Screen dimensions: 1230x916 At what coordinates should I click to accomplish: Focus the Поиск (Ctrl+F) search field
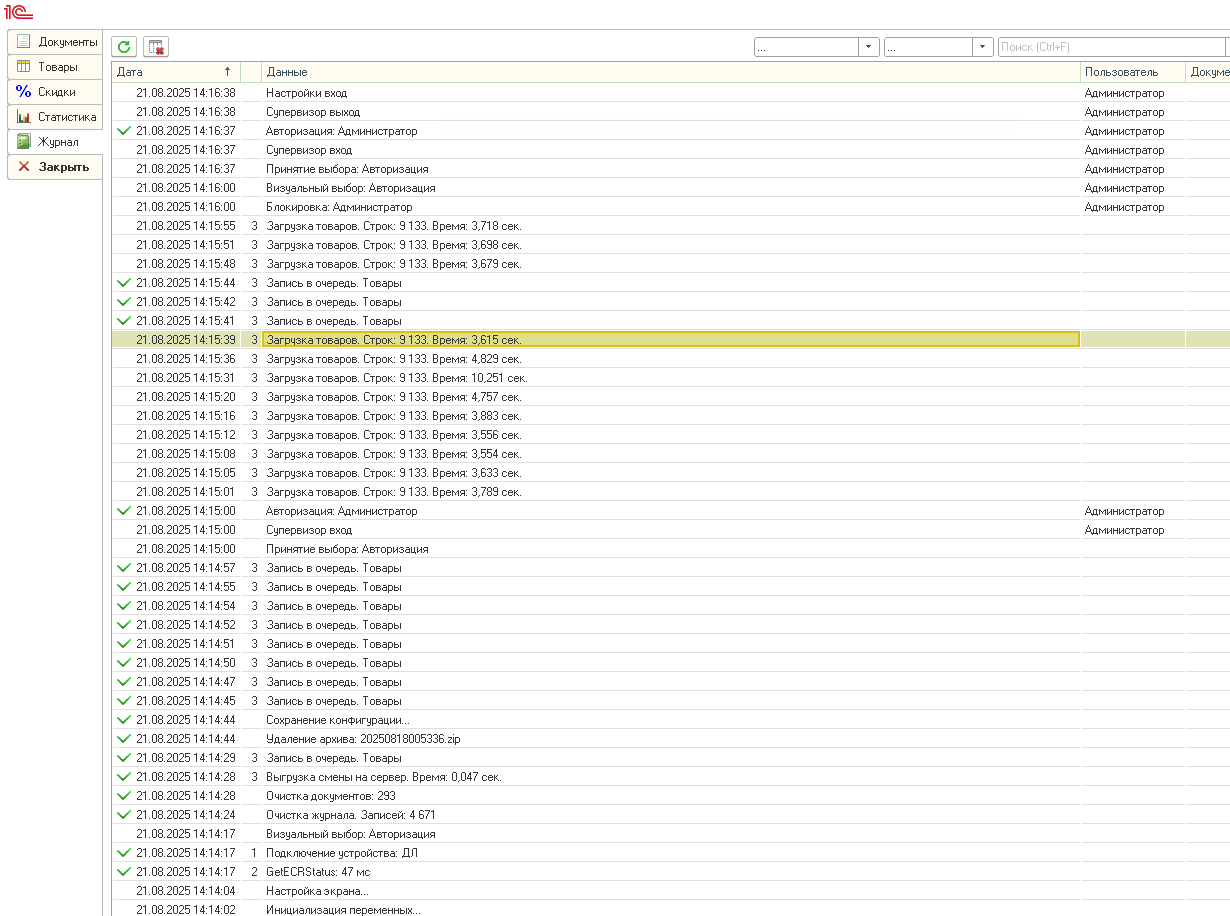coord(1112,47)
